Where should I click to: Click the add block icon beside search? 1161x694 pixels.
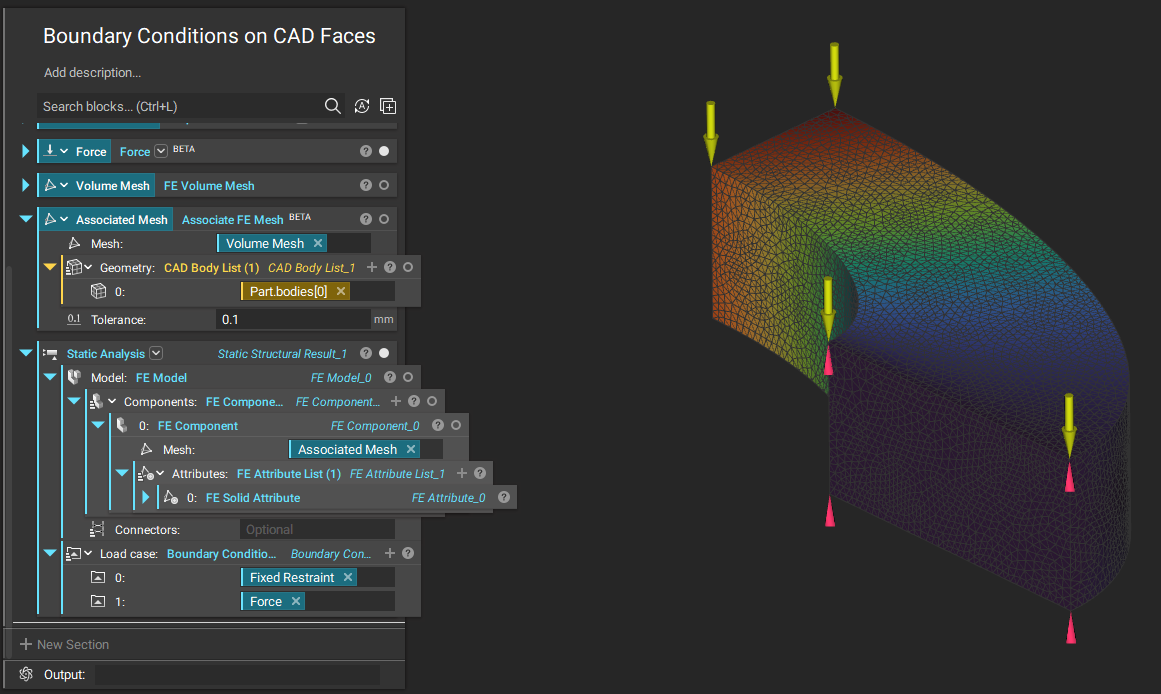[x=388, y=106]
